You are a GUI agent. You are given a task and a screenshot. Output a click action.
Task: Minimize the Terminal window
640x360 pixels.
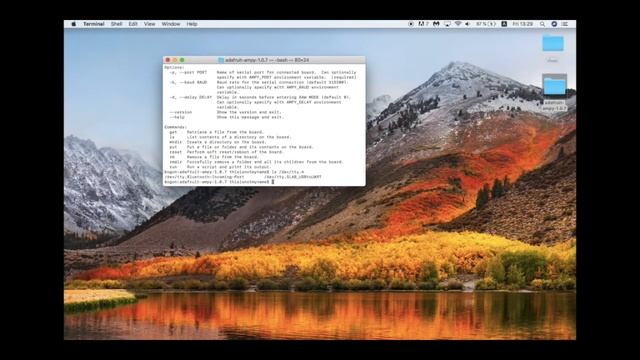[x=175, y=60]
